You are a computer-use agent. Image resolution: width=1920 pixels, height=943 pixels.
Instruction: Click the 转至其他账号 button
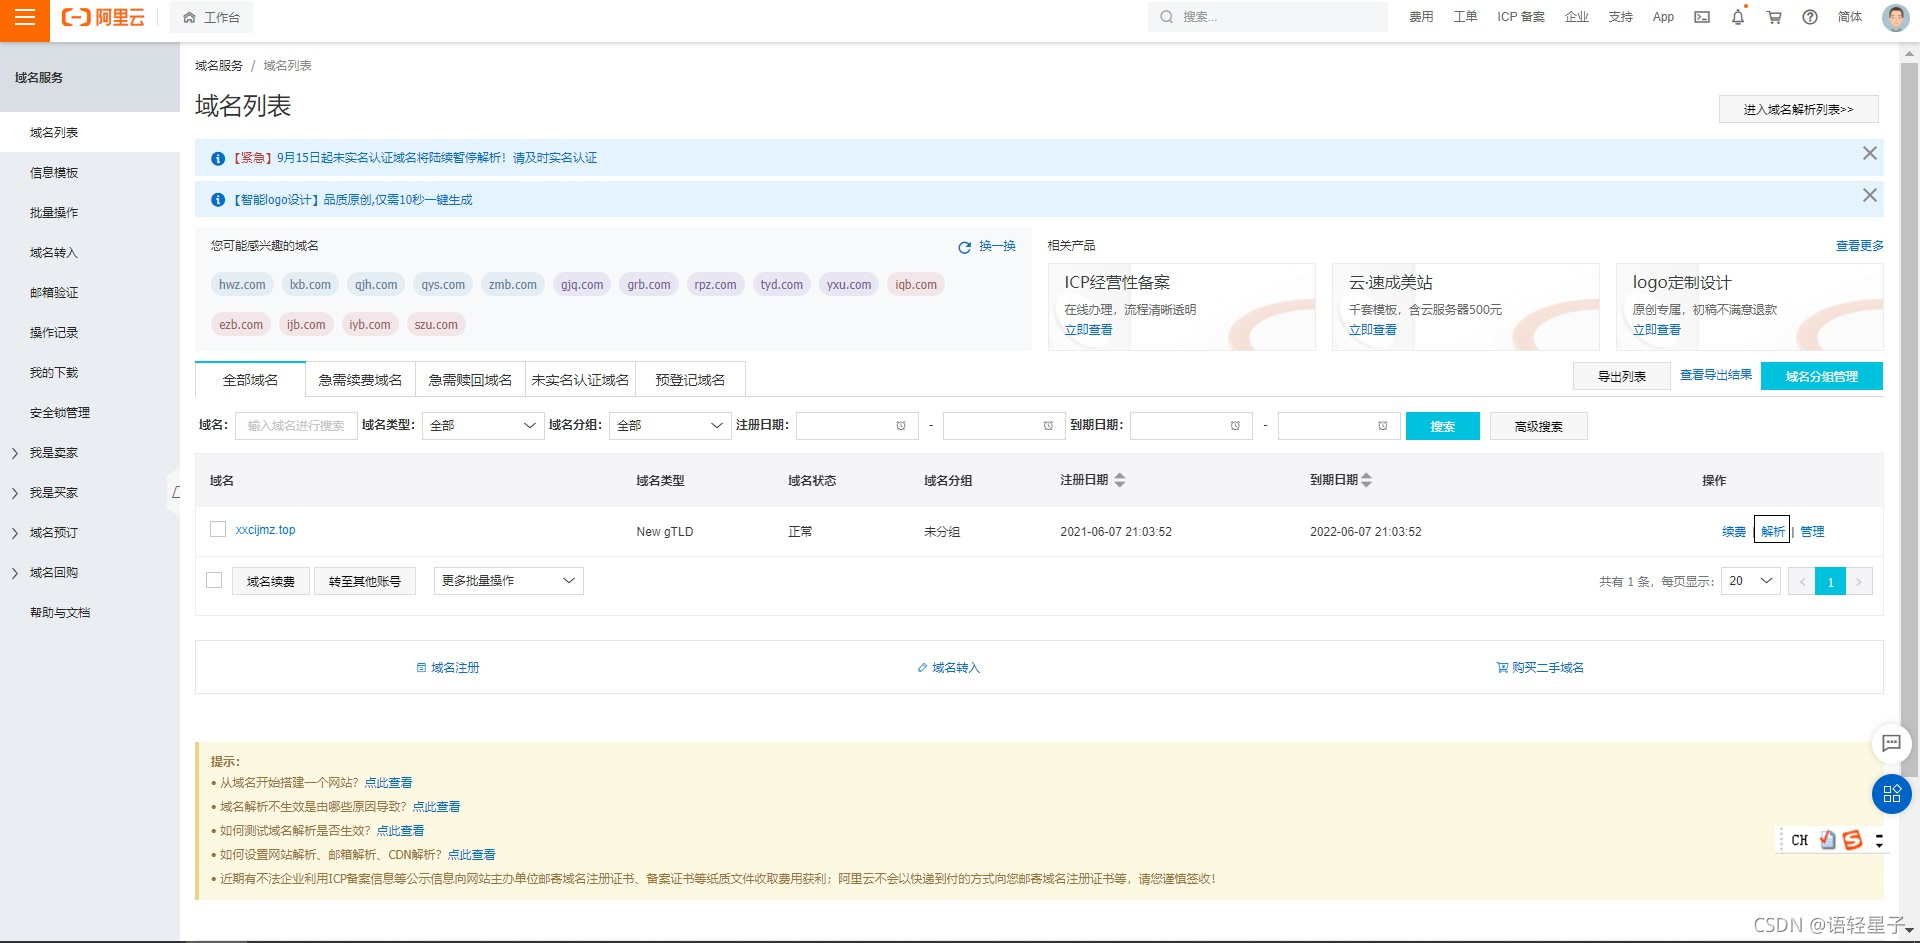tap(364, 581)
